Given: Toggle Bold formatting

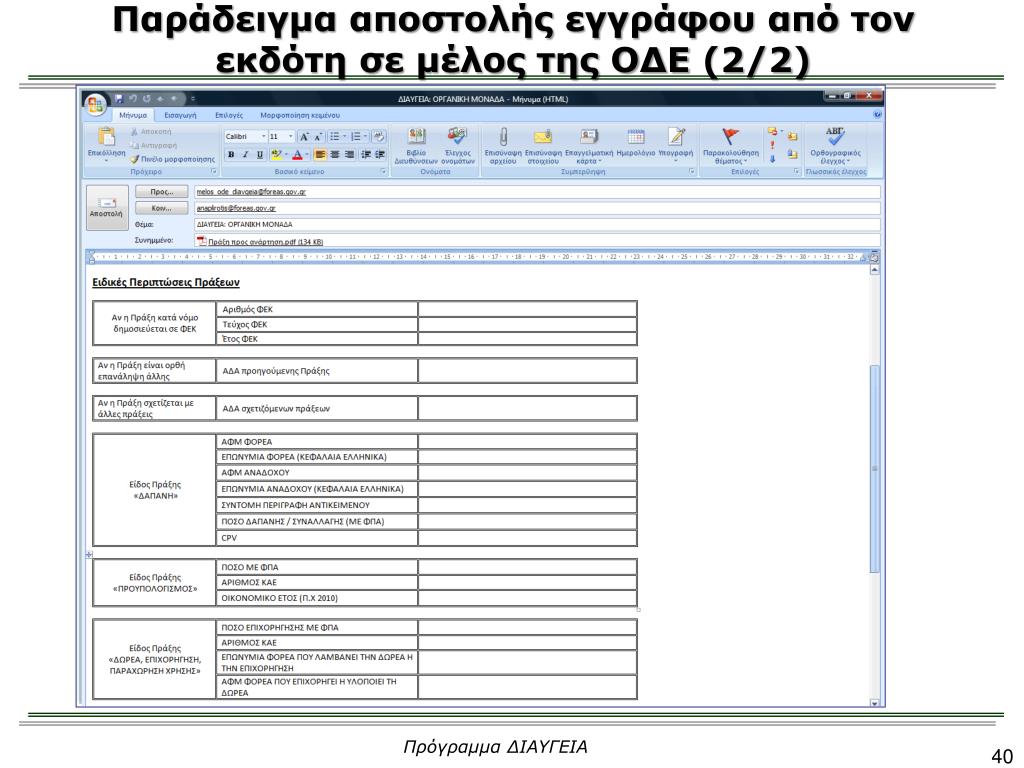Looking at the screenshot, I should point(231,155).
